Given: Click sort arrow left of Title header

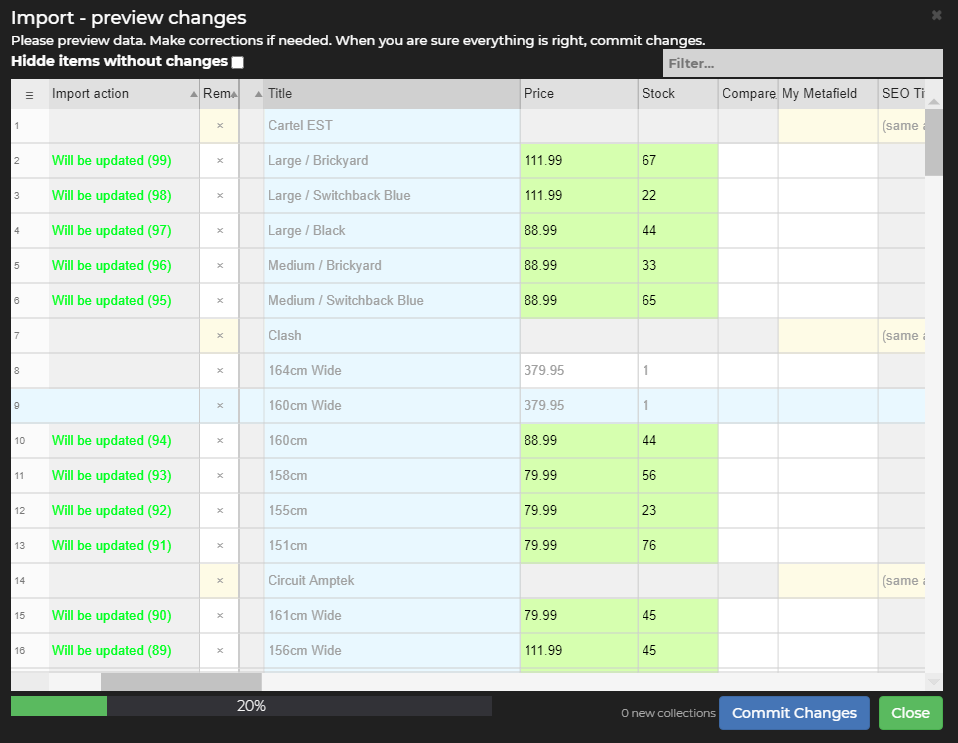Looking at the screenshot, I should coord(257,94).
